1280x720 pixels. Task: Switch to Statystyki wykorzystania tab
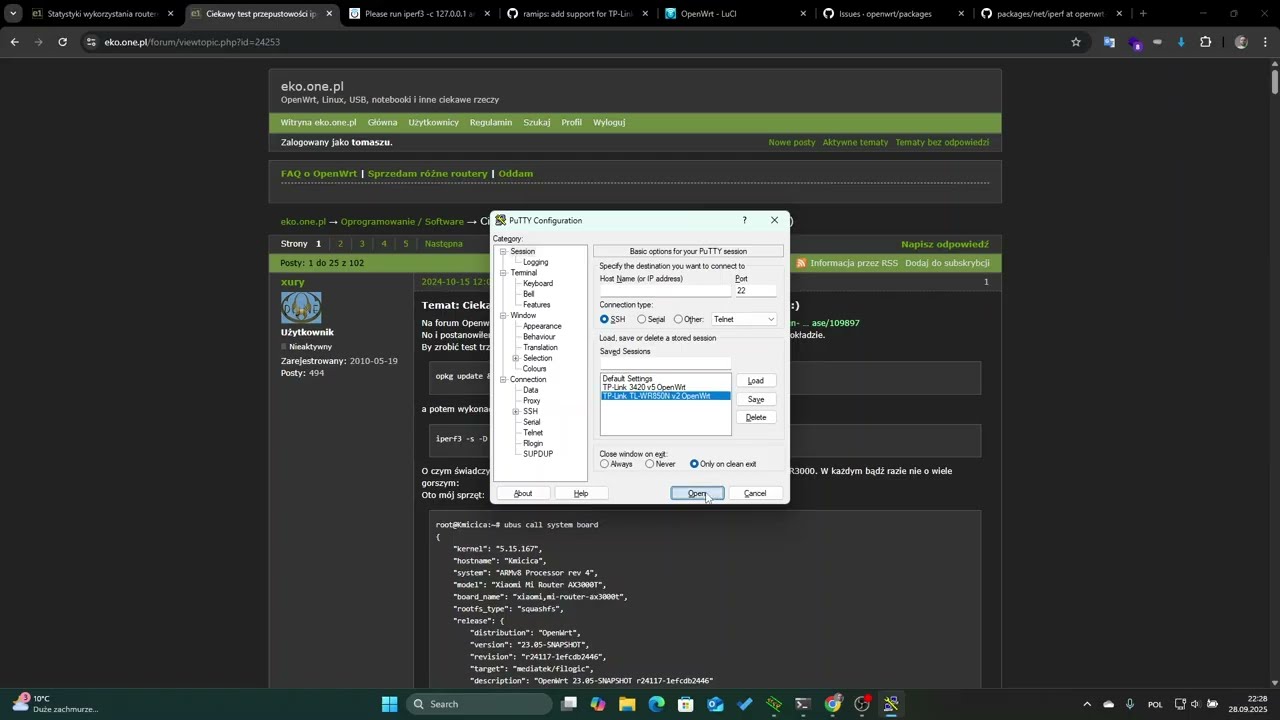pos(103,14)
